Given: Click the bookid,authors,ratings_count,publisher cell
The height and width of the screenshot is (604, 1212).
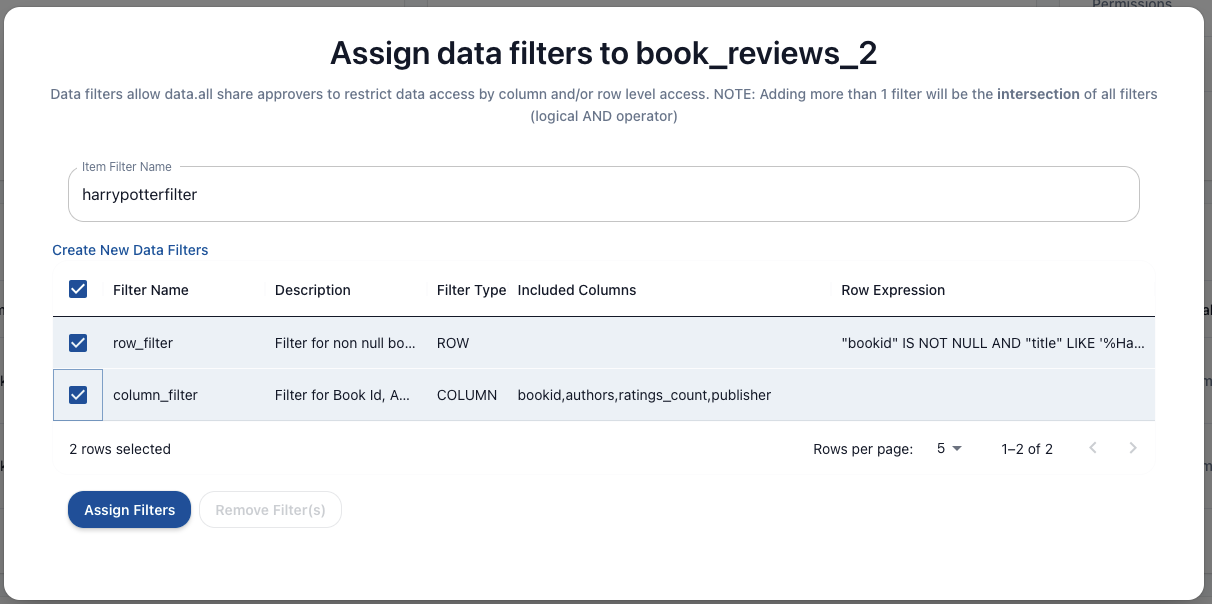Looking at the screenshot, I should 670,395.
